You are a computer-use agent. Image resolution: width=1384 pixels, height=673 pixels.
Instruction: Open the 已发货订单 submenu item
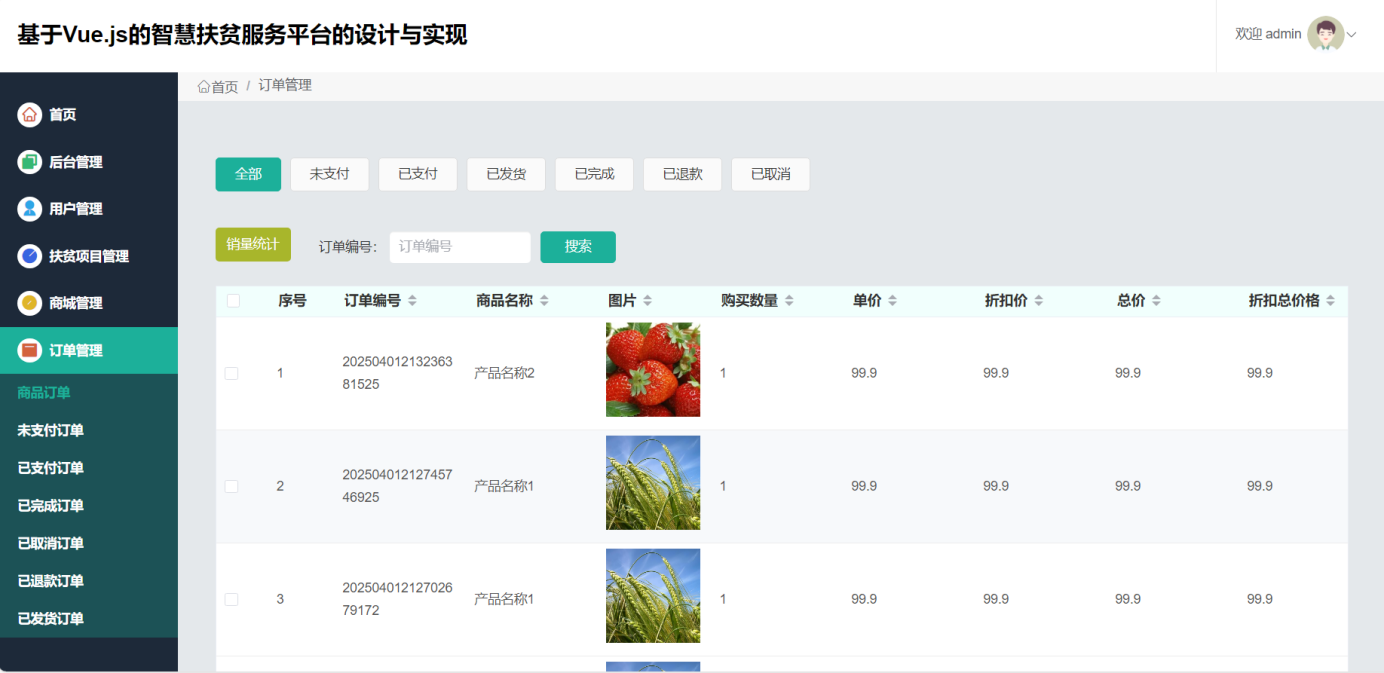pyautogui.click(x=89, y=619)
